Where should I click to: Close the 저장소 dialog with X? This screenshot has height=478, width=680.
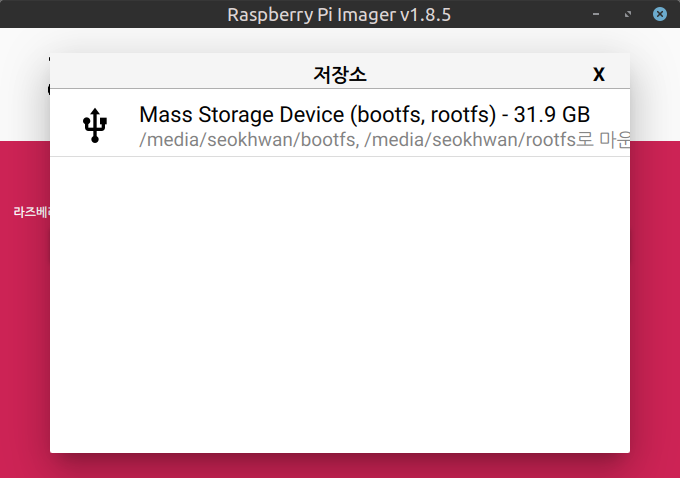599,74
